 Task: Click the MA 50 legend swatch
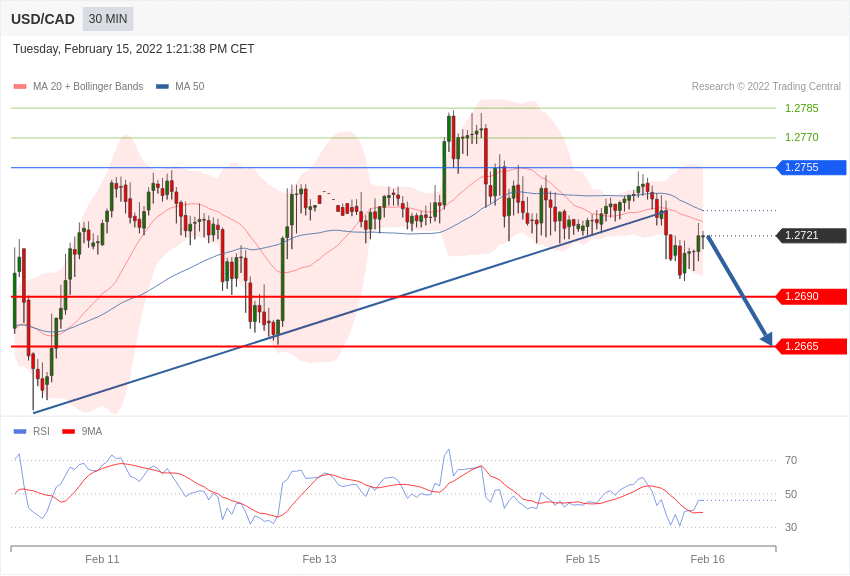tap(162, 87)
